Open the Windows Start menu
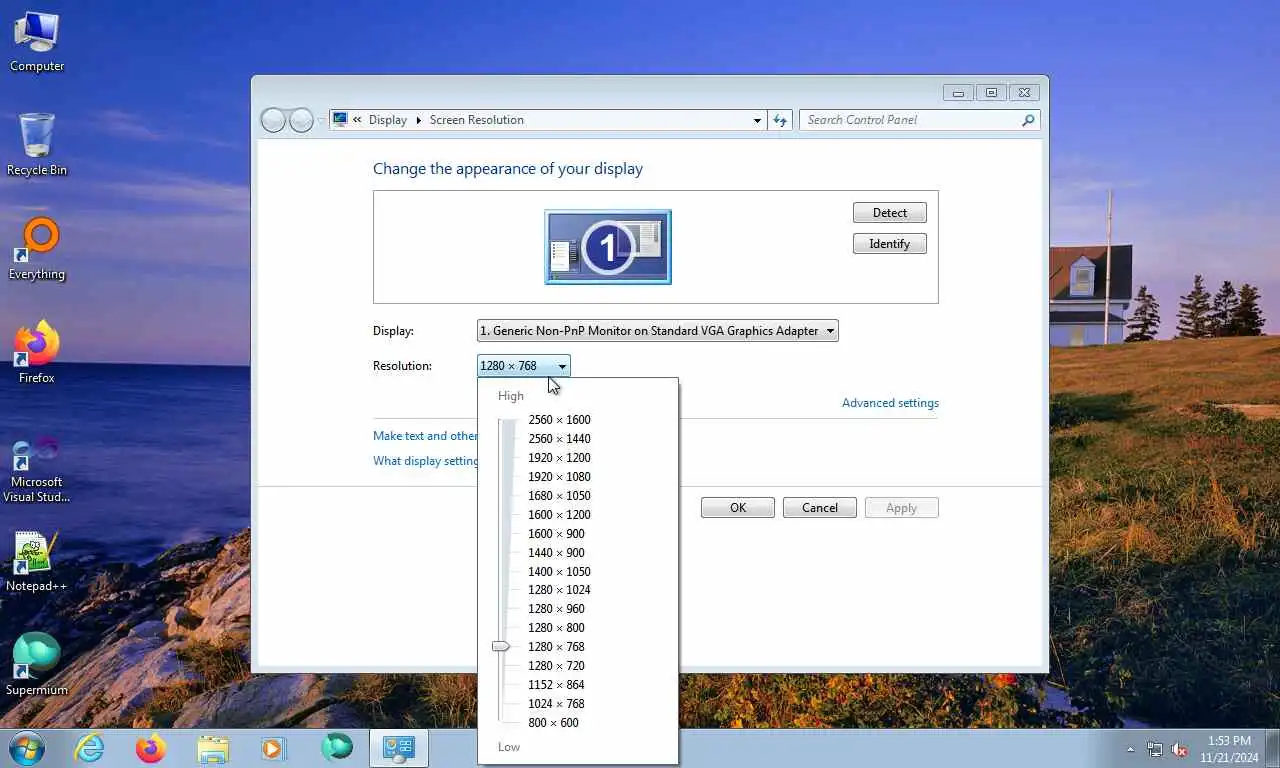The width and height of the screenshot is (1280, 768). (27, 748)
